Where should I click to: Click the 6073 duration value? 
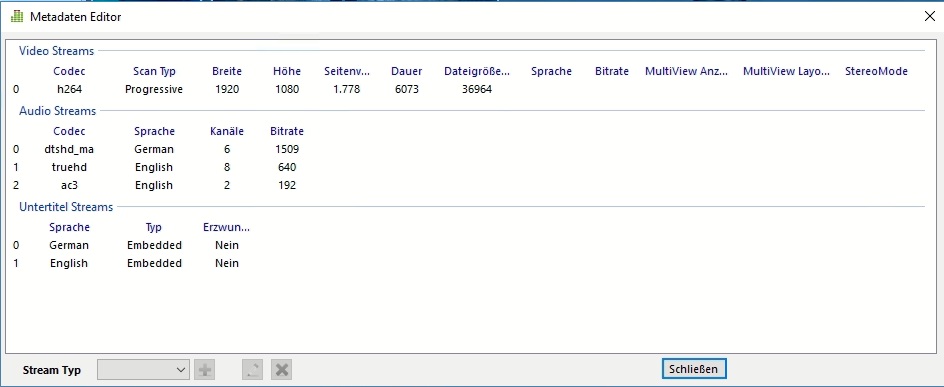pos(406,89)
